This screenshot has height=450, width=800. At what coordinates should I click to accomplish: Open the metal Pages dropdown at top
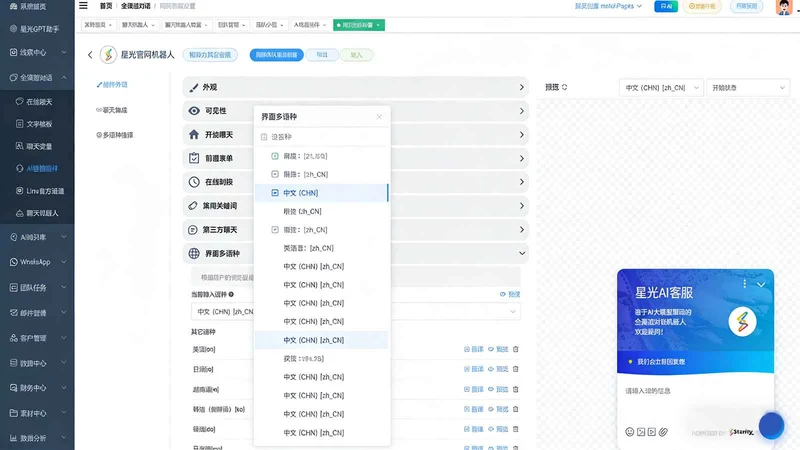point(608,6)
